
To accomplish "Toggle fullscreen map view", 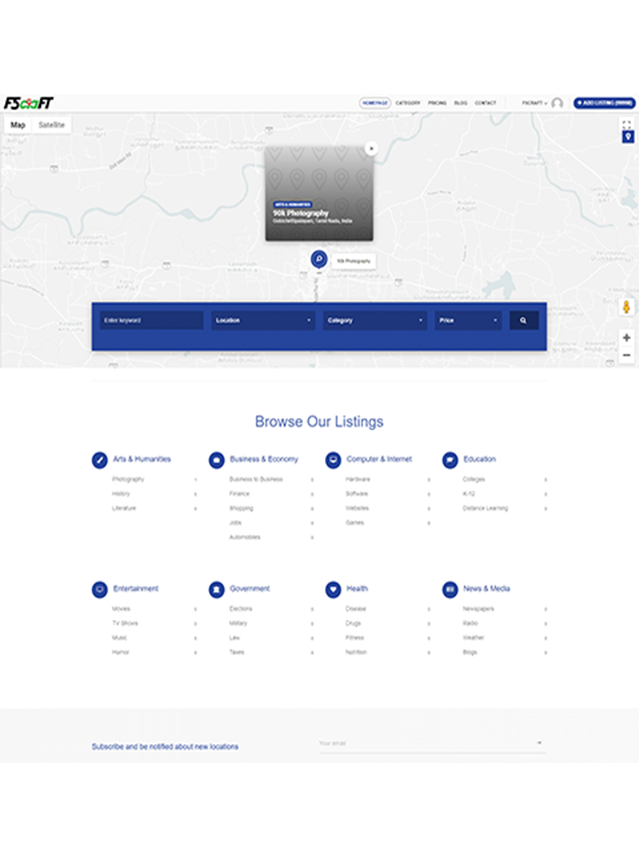I will coord(627,124).
